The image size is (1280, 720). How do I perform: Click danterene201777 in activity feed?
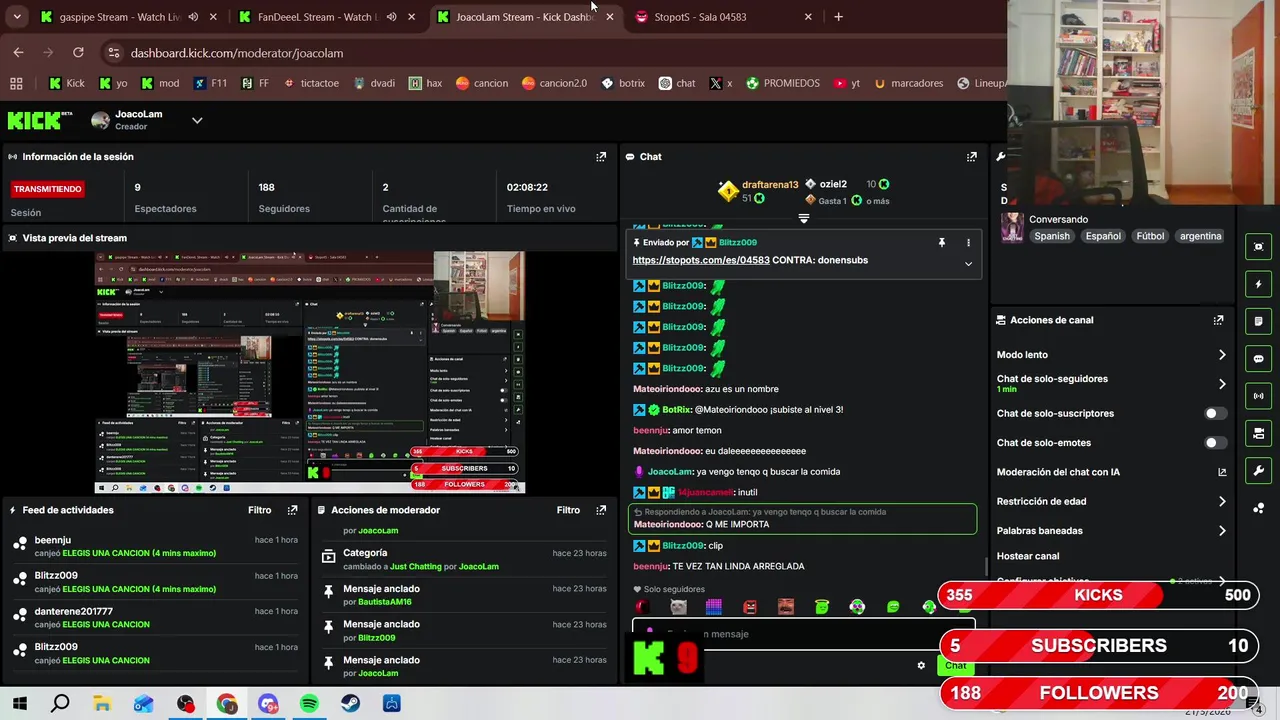point(74,611)
